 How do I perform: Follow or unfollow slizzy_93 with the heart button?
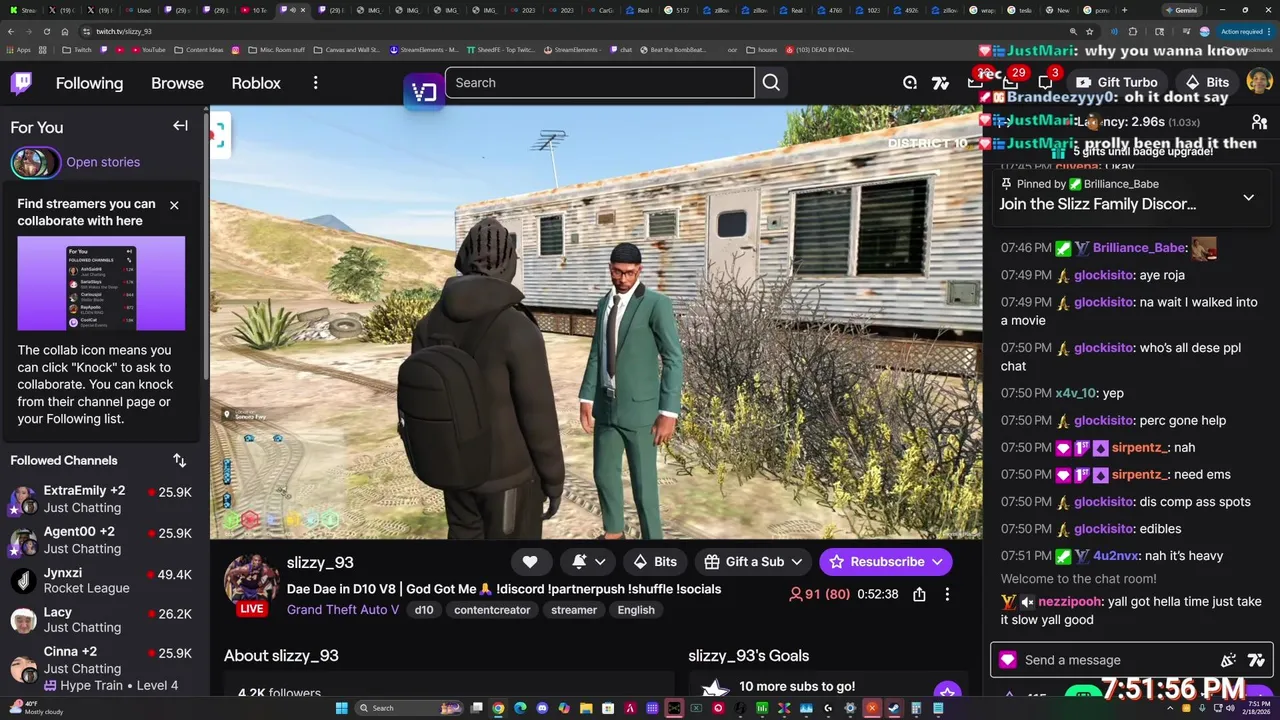click(530, 562)
